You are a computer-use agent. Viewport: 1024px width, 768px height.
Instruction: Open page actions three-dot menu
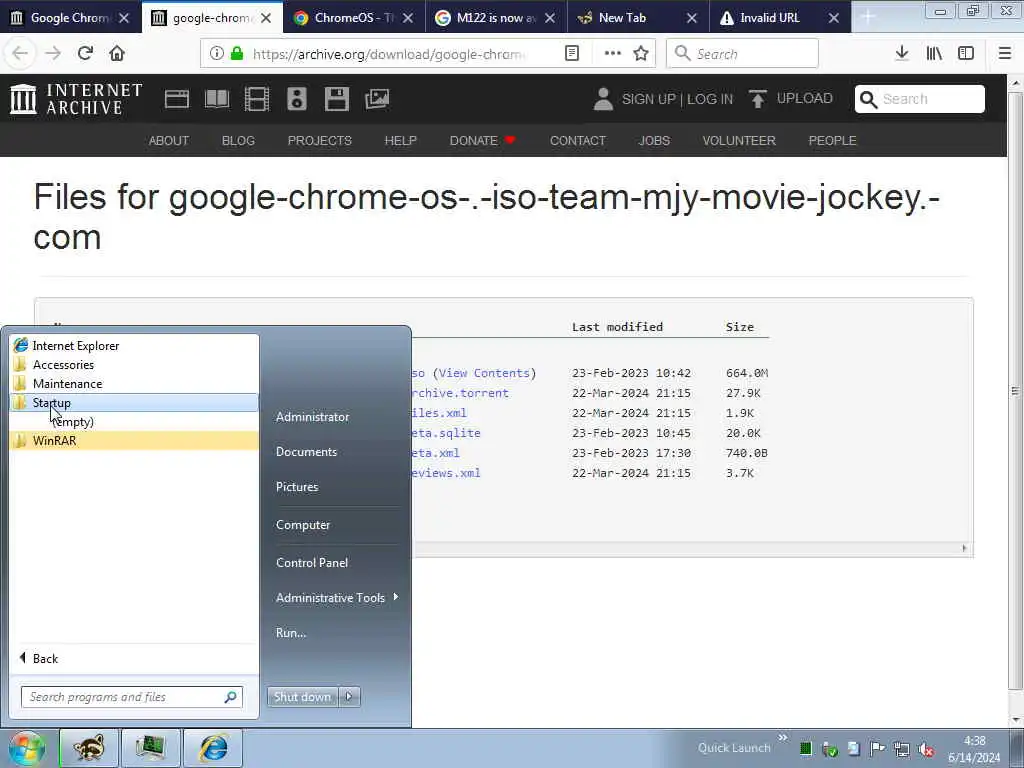pos(613,54)
